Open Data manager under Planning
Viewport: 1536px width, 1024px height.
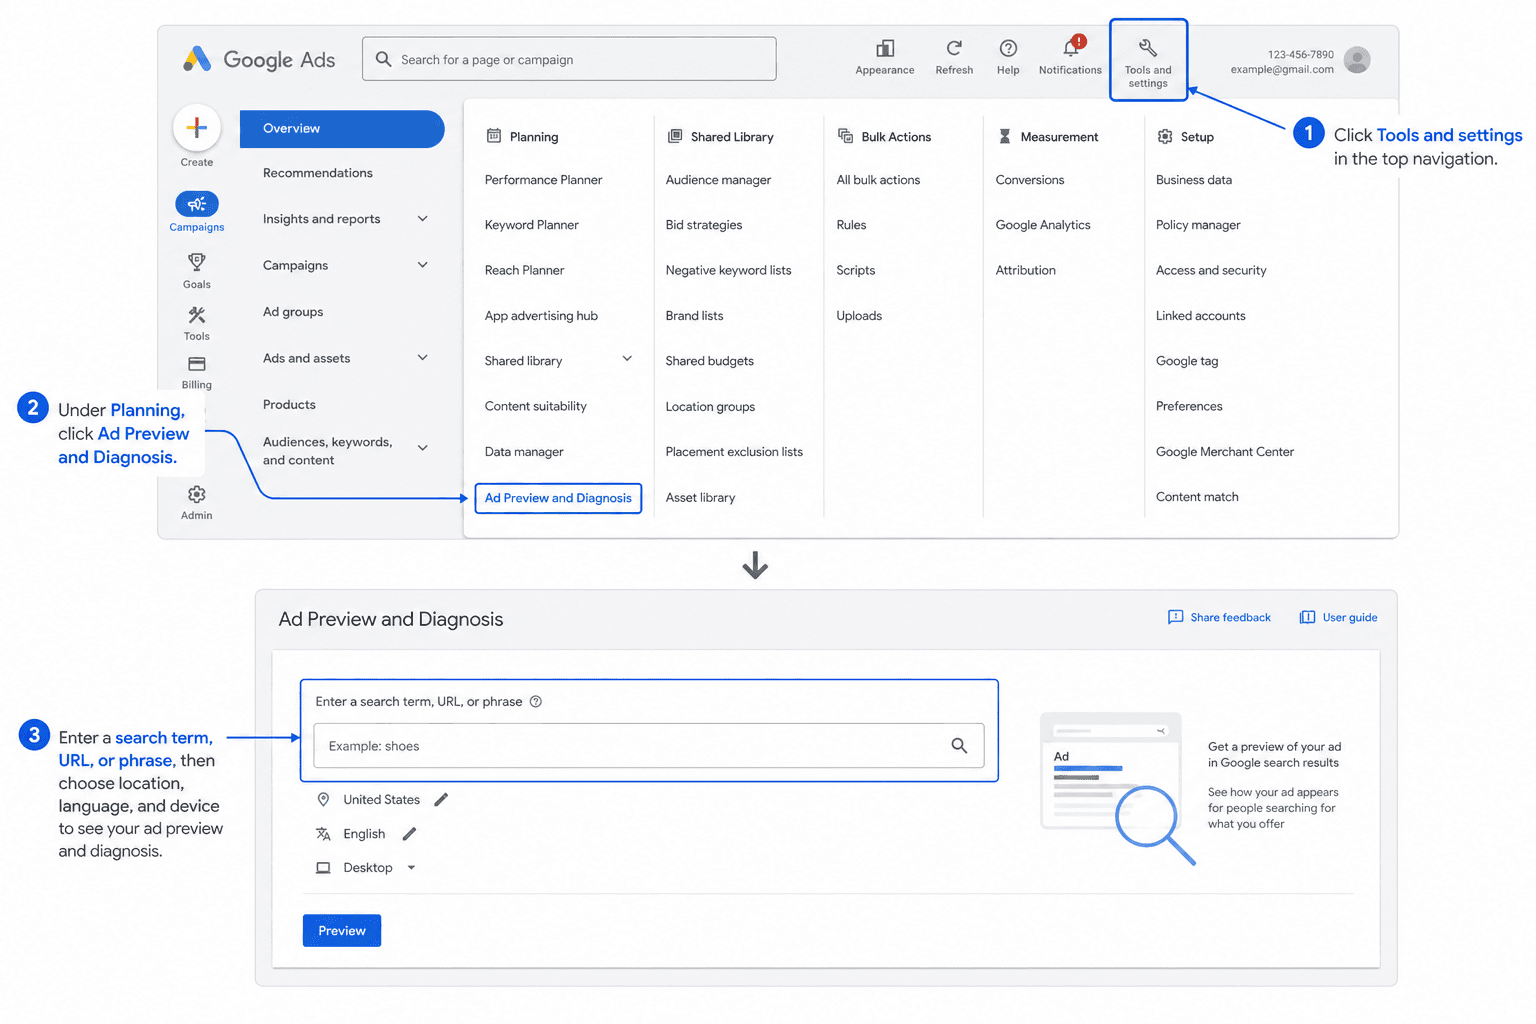click(x=524, y=452)
